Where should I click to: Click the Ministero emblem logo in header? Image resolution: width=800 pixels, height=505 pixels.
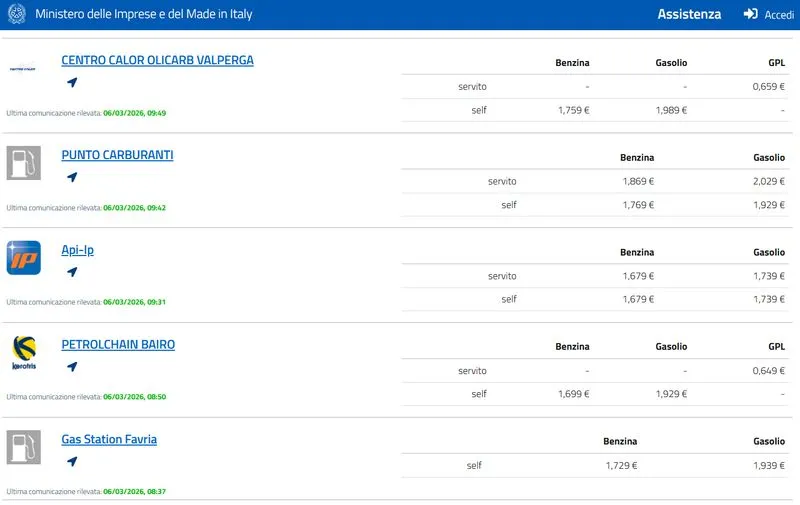click(x=17, y=15)
